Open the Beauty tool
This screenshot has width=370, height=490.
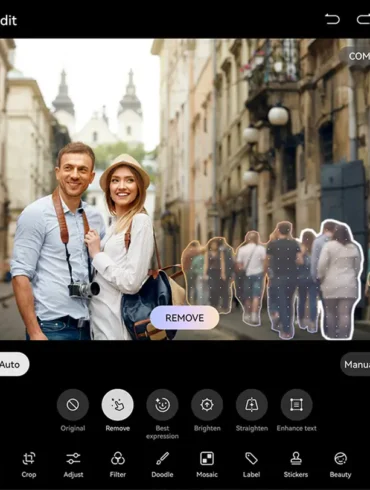tap(340, 465)
